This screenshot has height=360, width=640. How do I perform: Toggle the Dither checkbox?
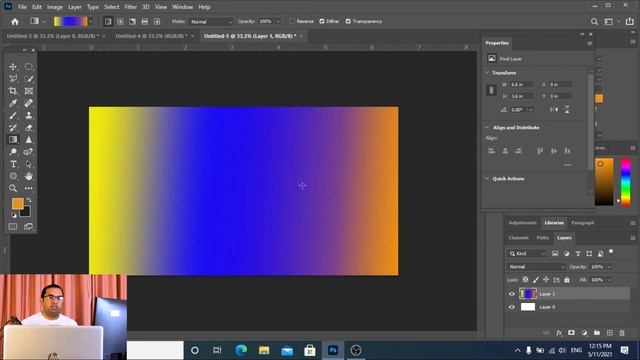322,21
